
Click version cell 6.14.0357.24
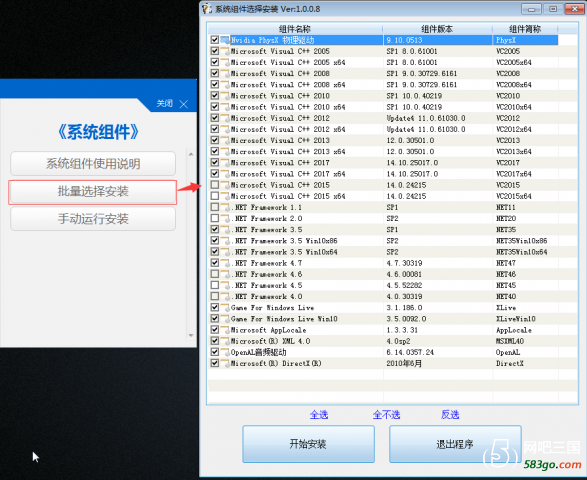pyautogui.click(x=410, y=352)
